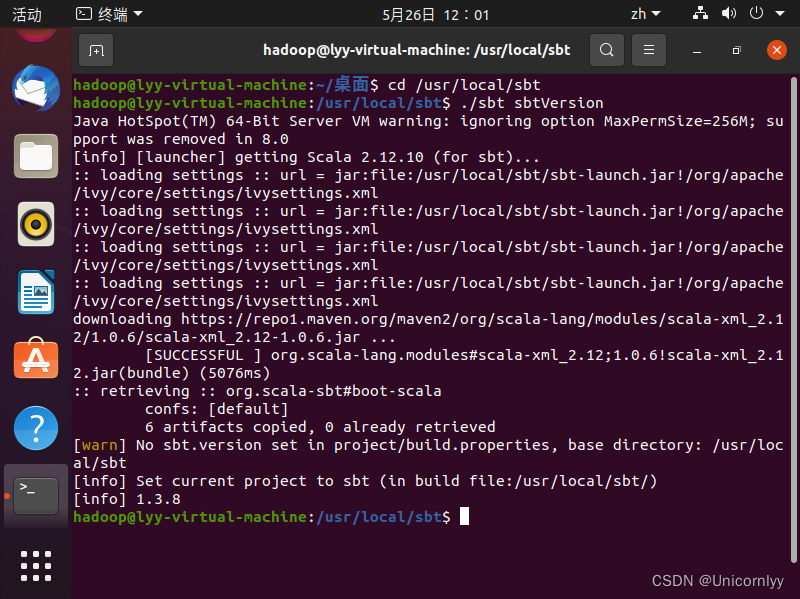Launch LibreOffice Writer from the dock

36,292
